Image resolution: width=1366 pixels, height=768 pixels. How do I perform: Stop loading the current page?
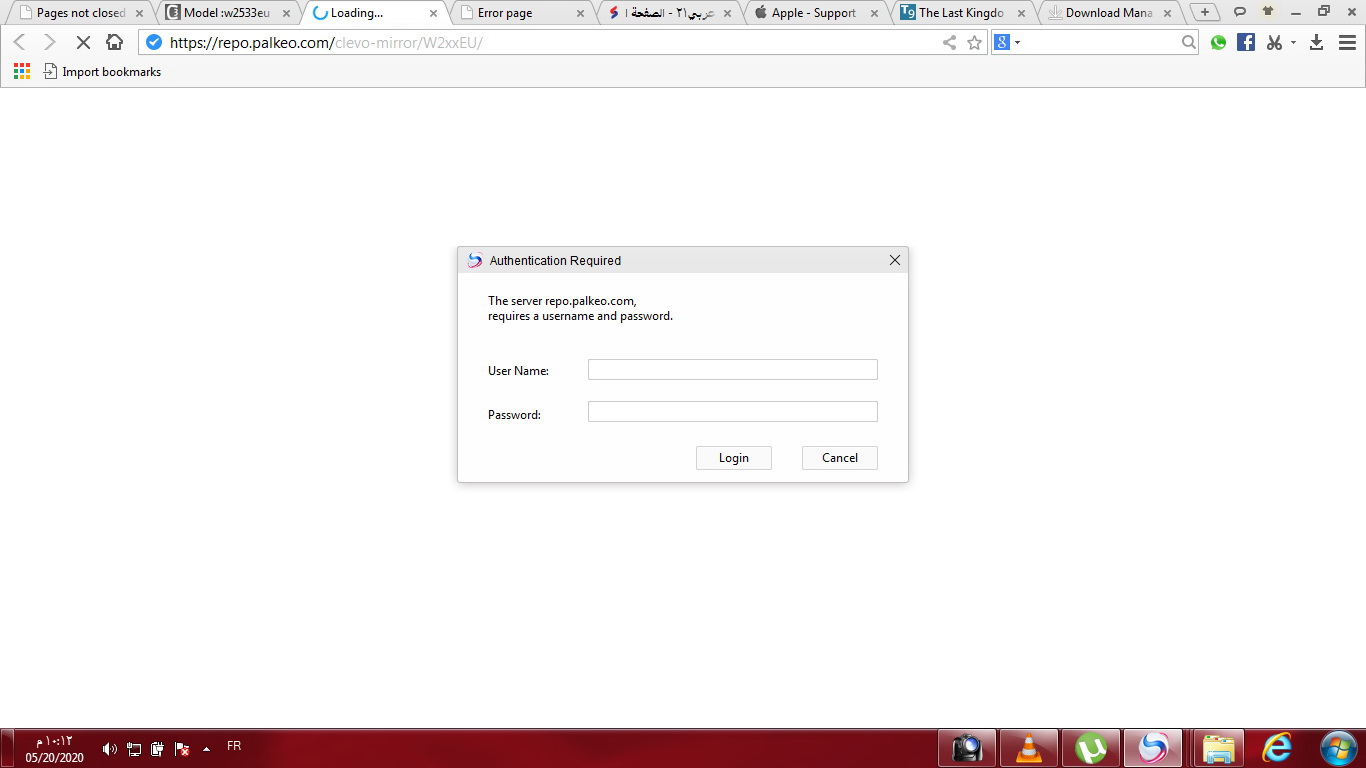coord(83,43)
